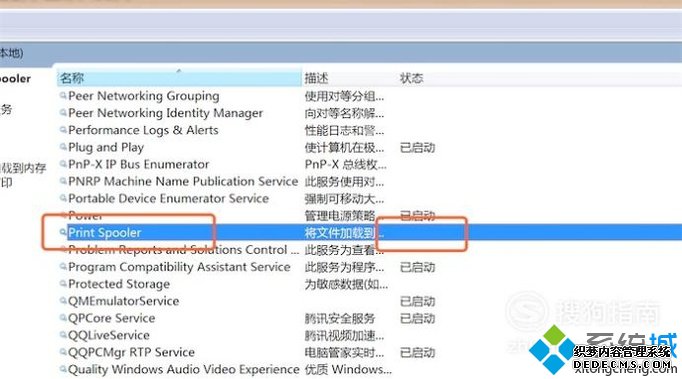
Task: Select the Peer Networking Grouping service
Action: pyautogui.click(x=144, y=96)
